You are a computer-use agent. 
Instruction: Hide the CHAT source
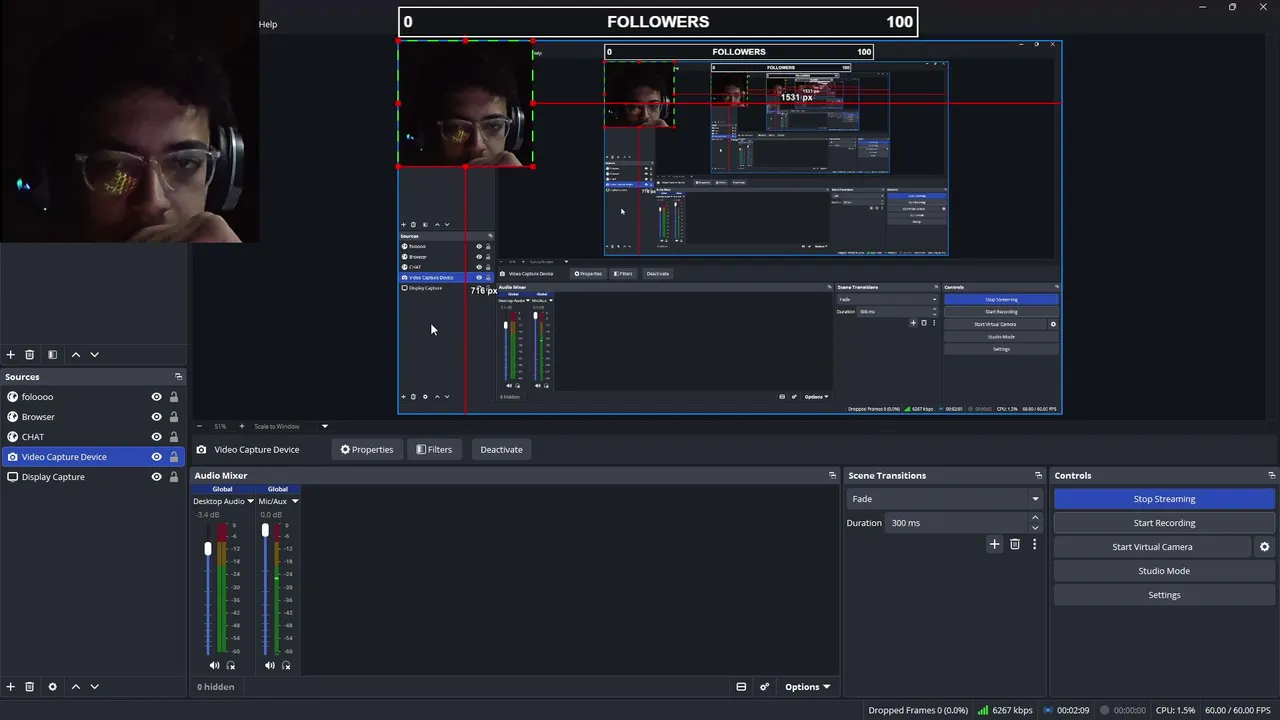156,437
